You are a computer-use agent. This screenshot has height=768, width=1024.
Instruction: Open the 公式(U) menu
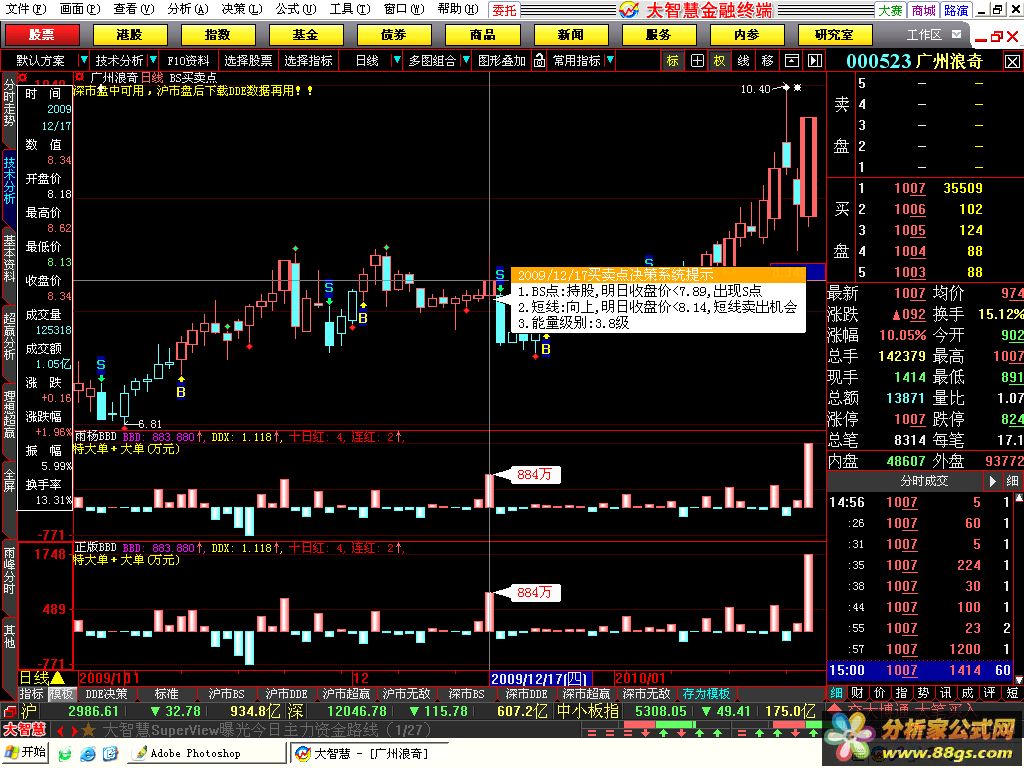295,9
